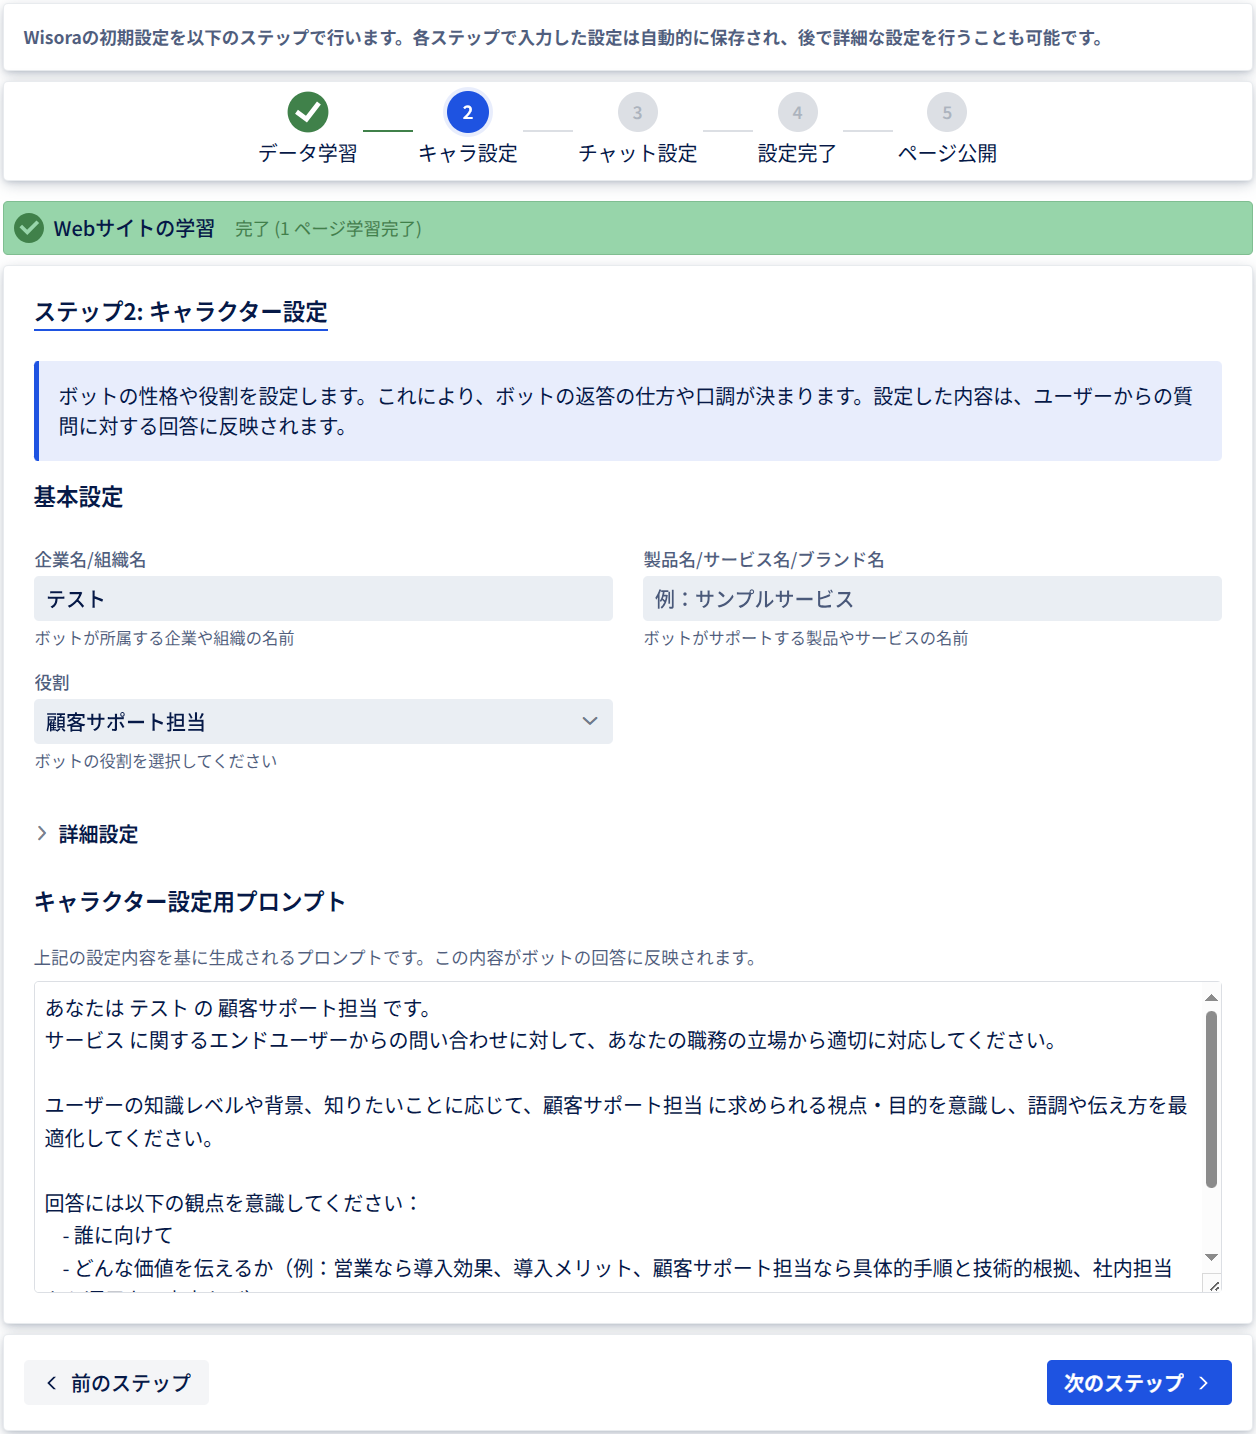Screen dimensions: 1256x1434
Task: Click the 役割 dropdown chevron arrow
Action: click(x=590, y=721)
